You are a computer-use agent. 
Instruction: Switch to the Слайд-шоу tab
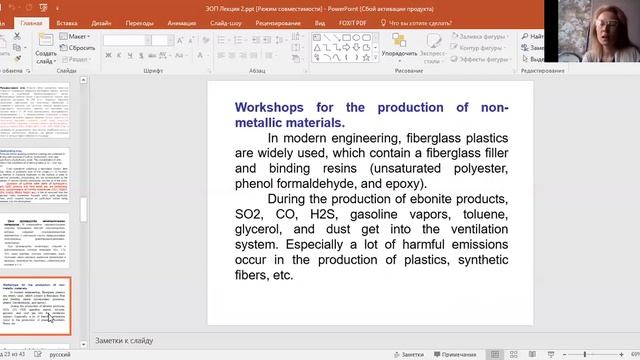click(226, 23)
